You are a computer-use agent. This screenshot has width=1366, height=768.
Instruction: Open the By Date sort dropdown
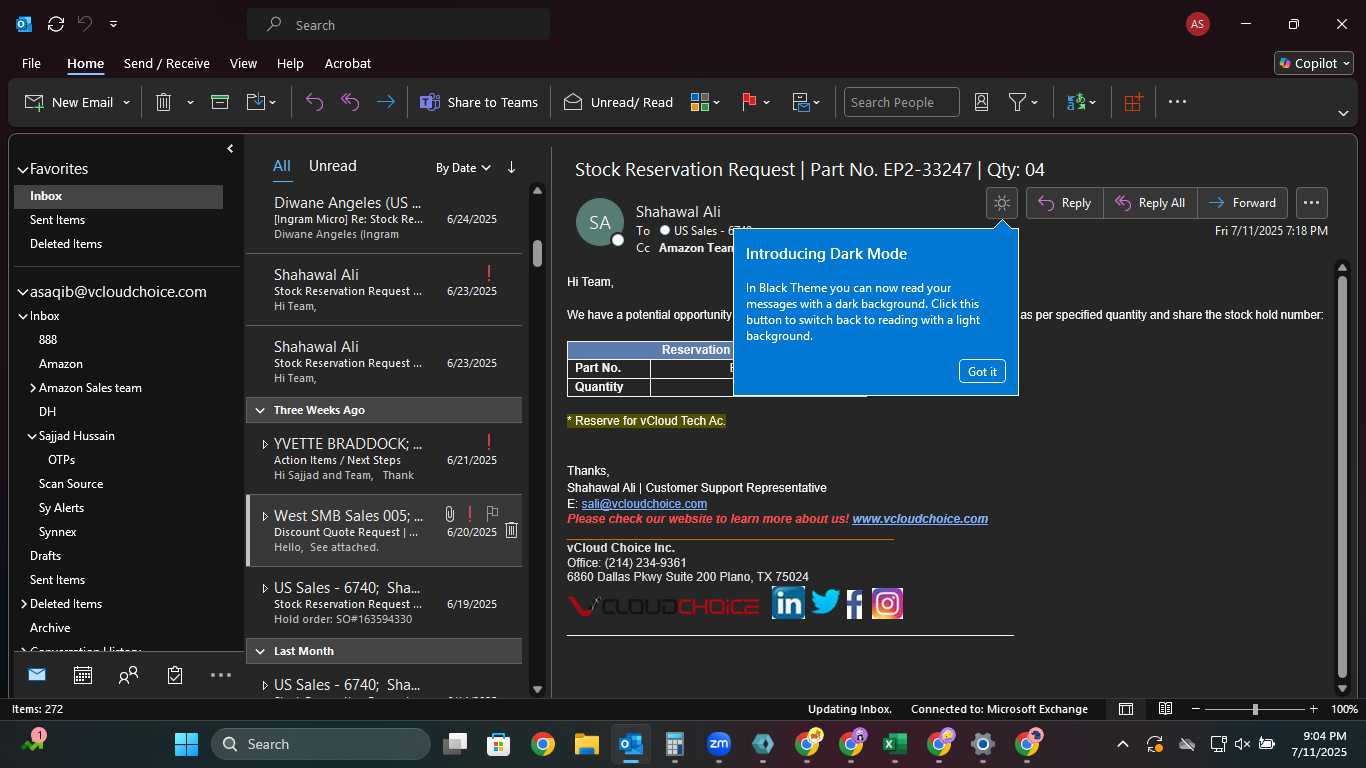pyautogui.click(x=464, y=168)
